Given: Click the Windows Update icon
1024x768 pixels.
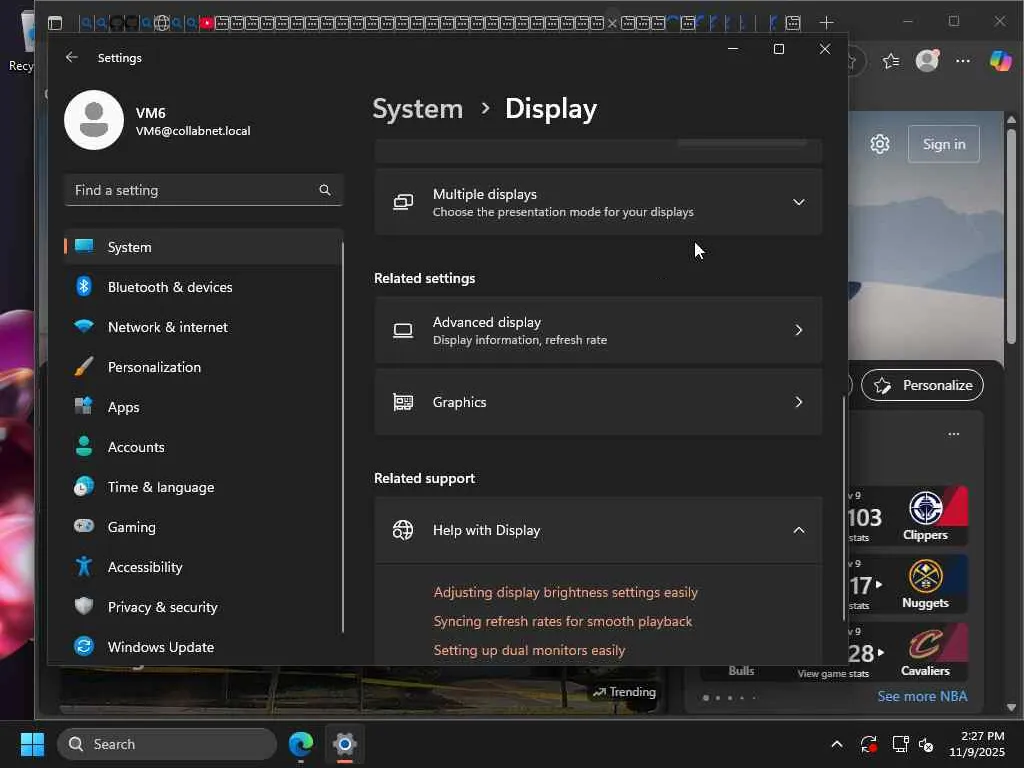Looking at the screenshot, I should click(85, 647).
